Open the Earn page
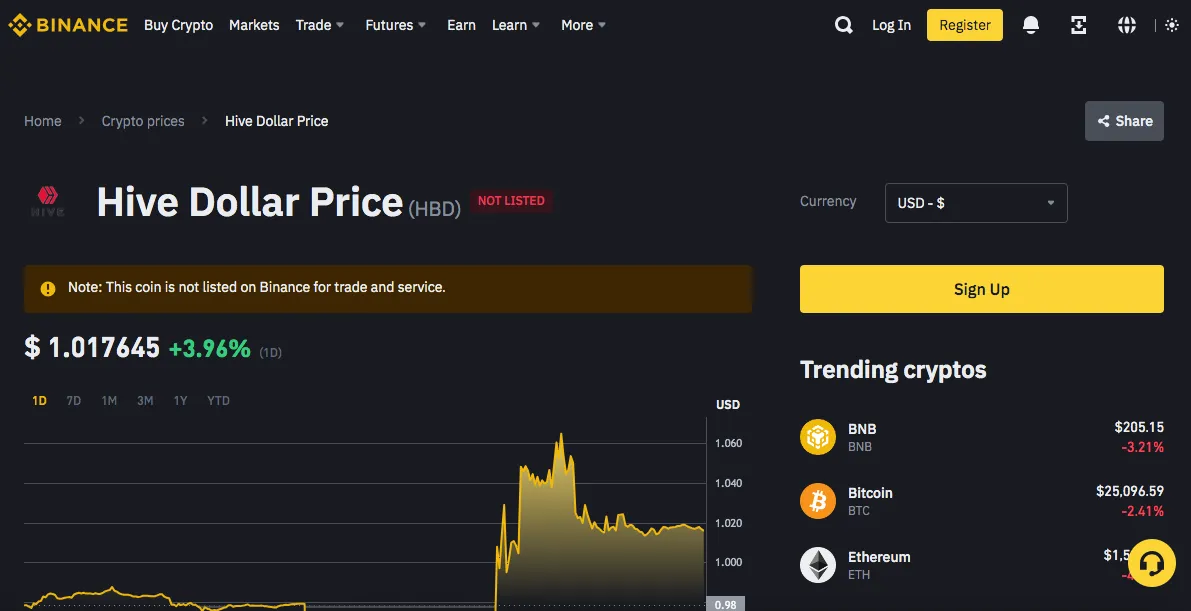1191x611 pixels. click(x=461, y=25)
